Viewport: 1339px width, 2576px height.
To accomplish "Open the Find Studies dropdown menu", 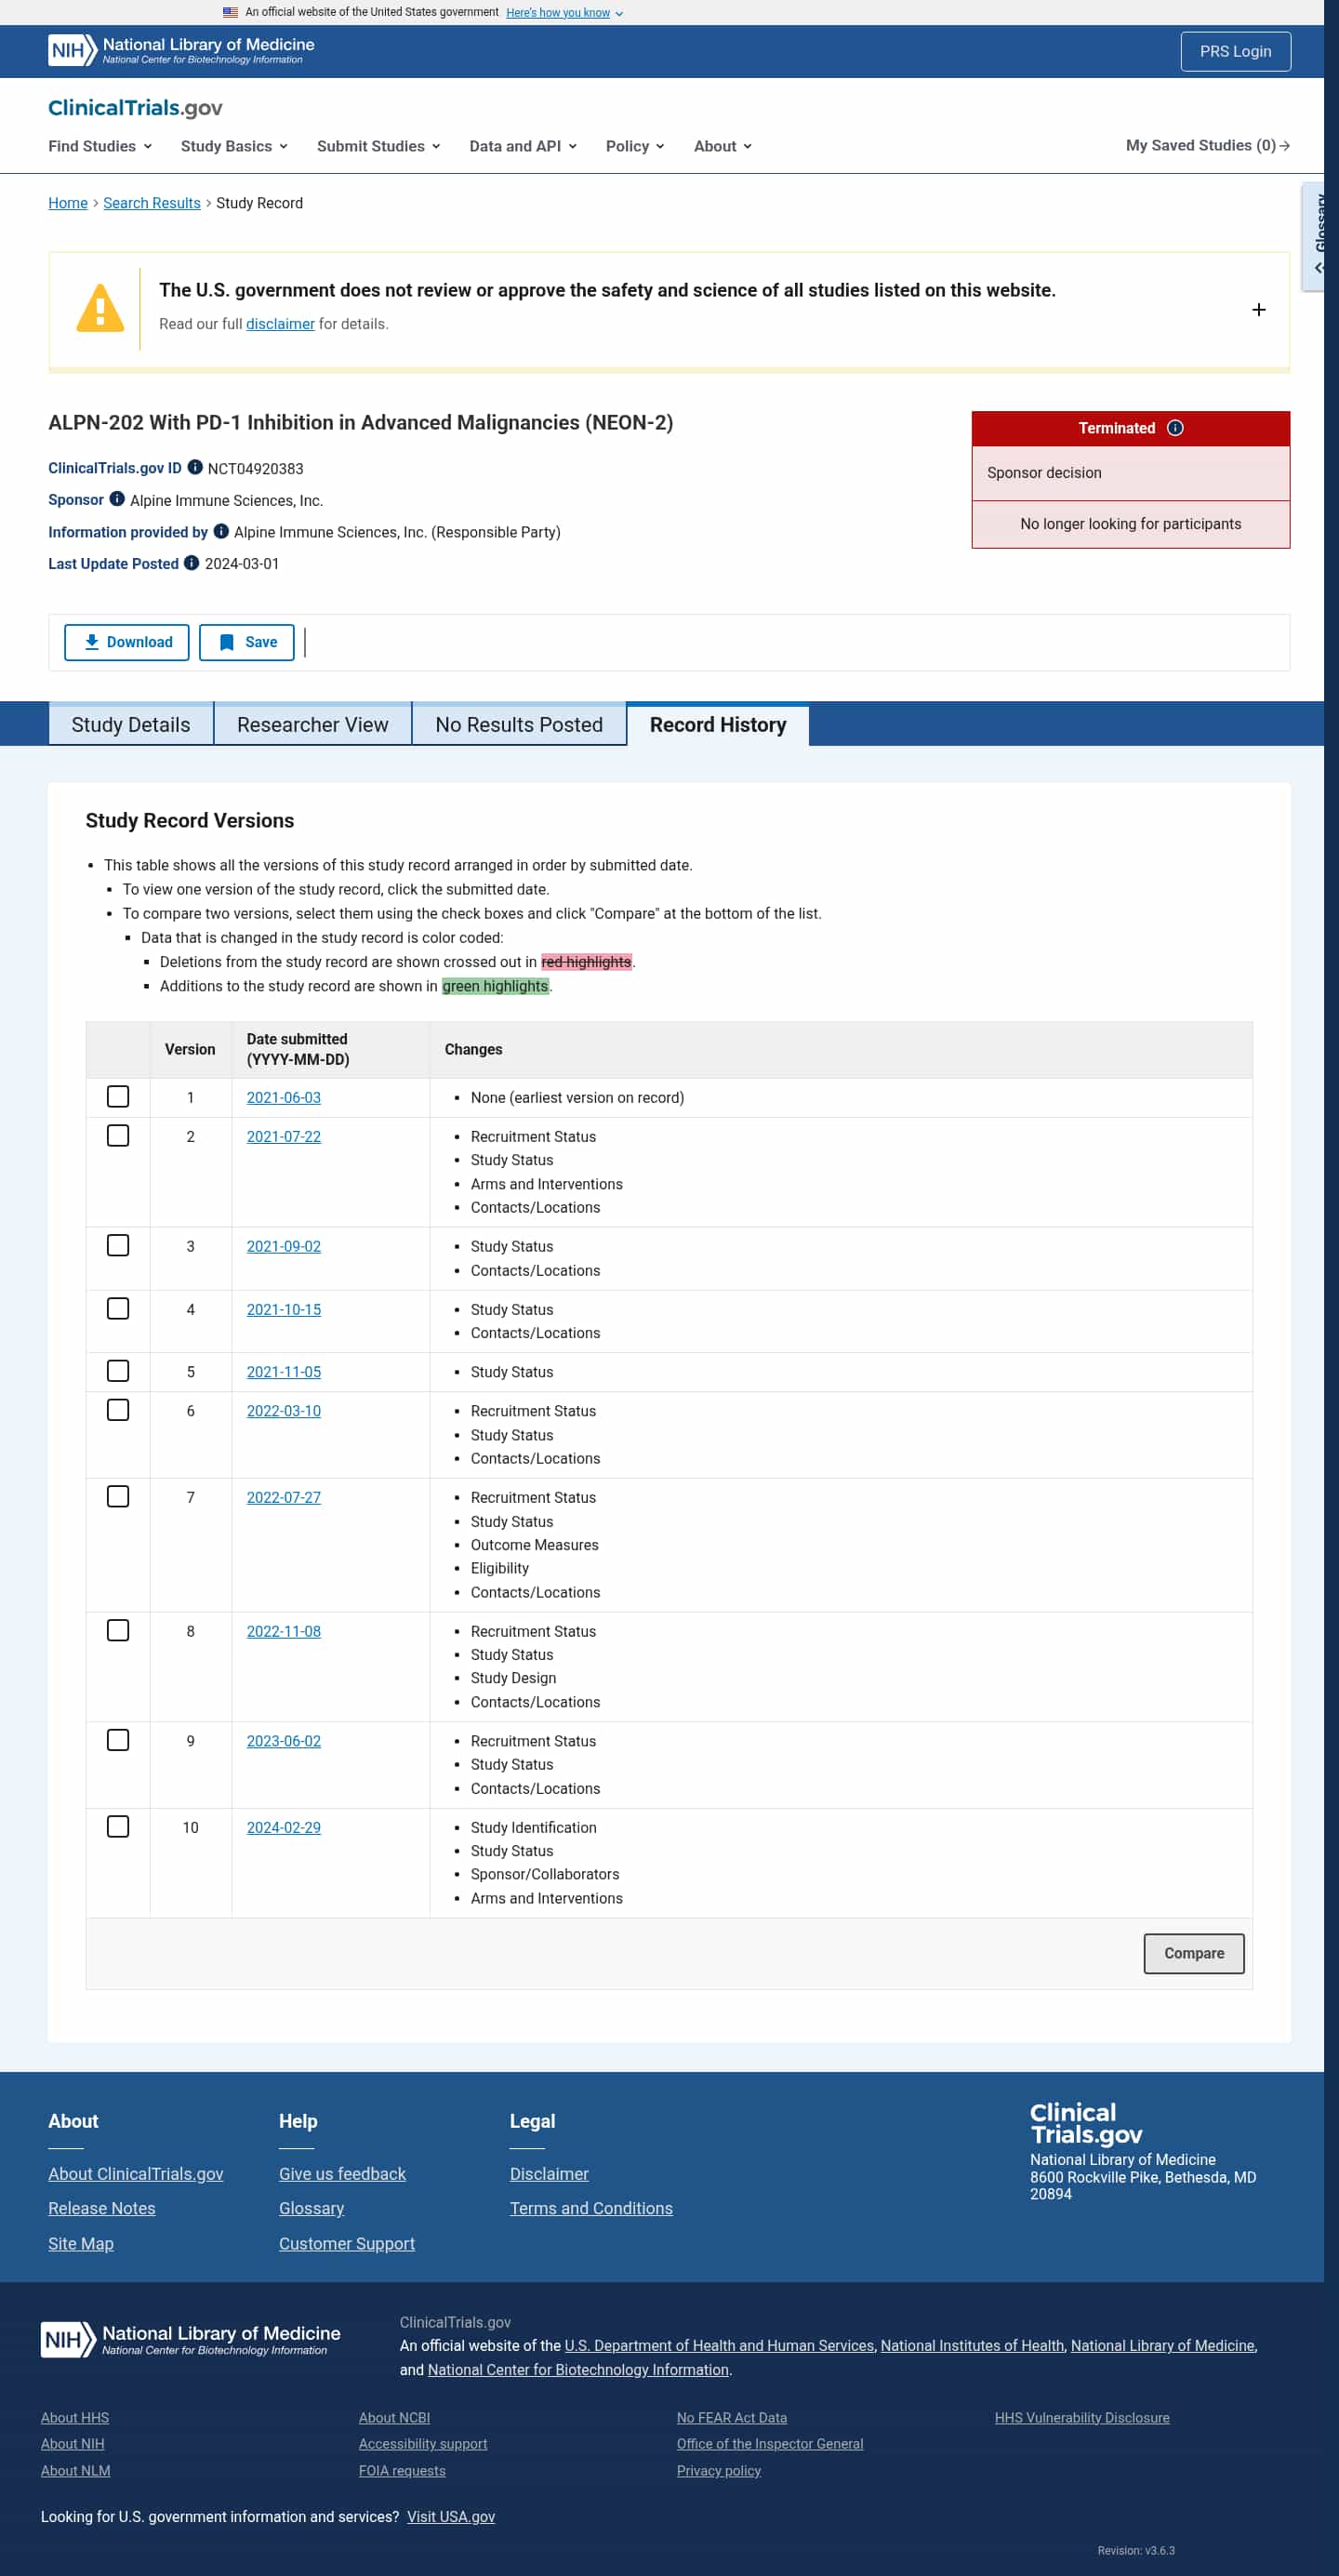I will [x=100, y=146].
